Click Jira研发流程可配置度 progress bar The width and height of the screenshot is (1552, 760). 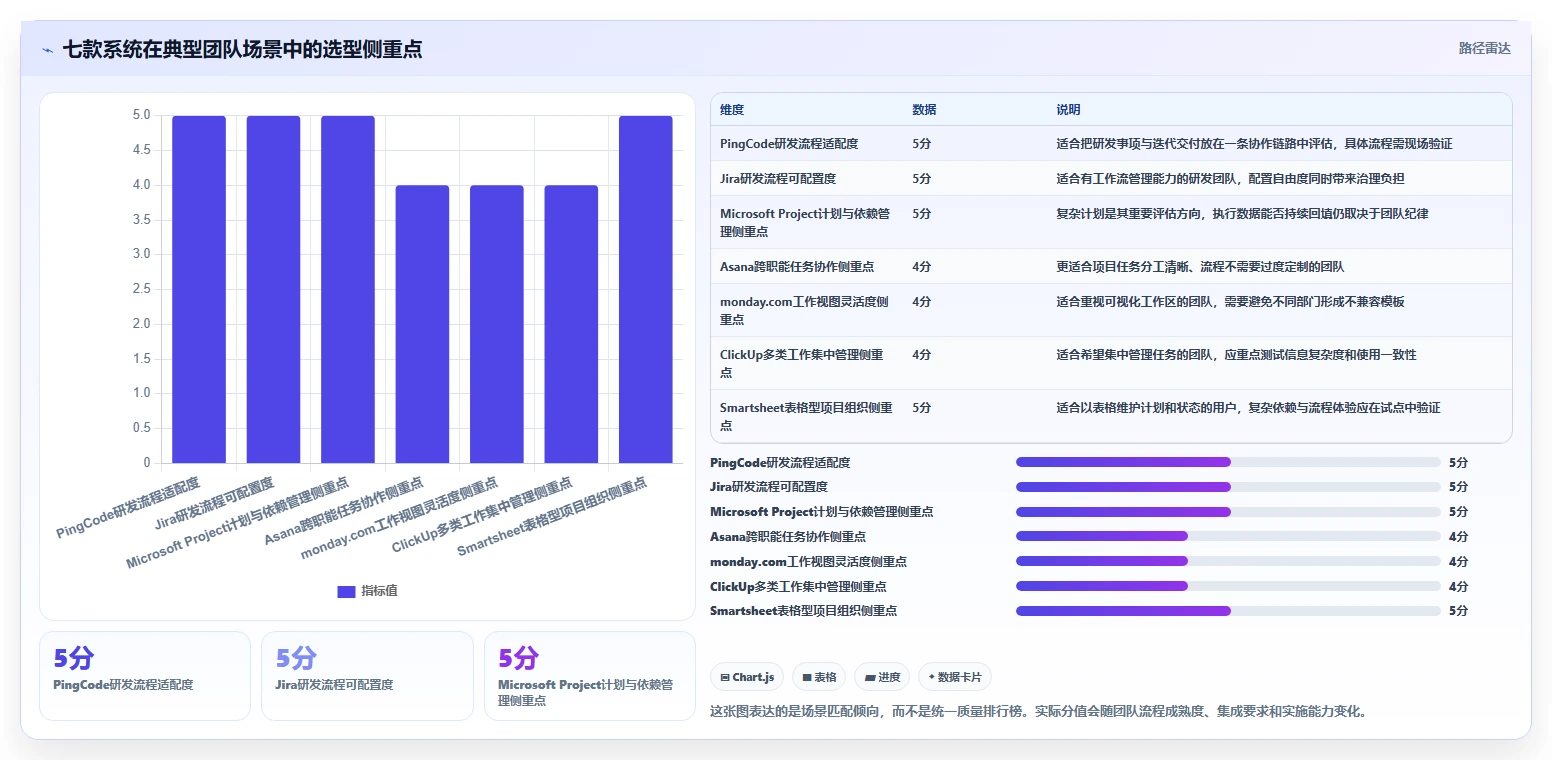pyautogui.click(x=1228, y=487)
